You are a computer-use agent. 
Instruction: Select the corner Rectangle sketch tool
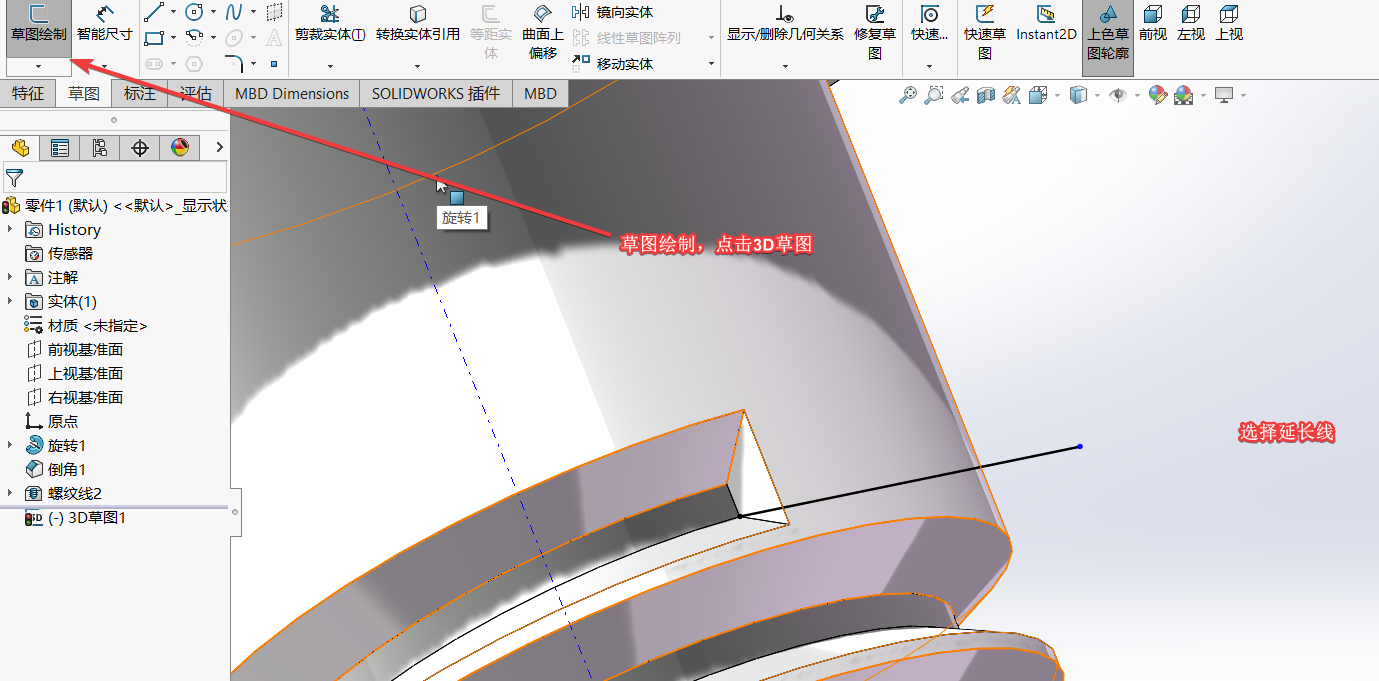(x=153, y=38)
